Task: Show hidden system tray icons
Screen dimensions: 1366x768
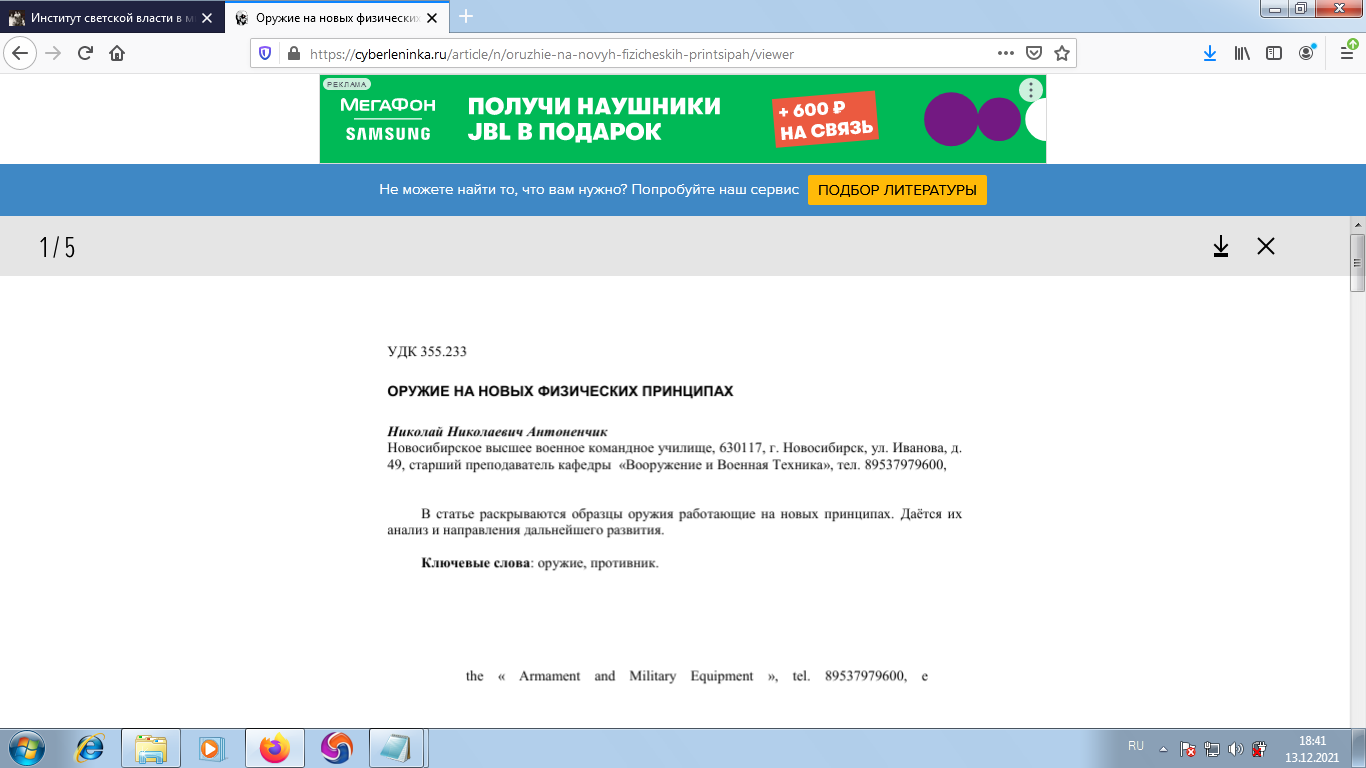Action: 1163,748
